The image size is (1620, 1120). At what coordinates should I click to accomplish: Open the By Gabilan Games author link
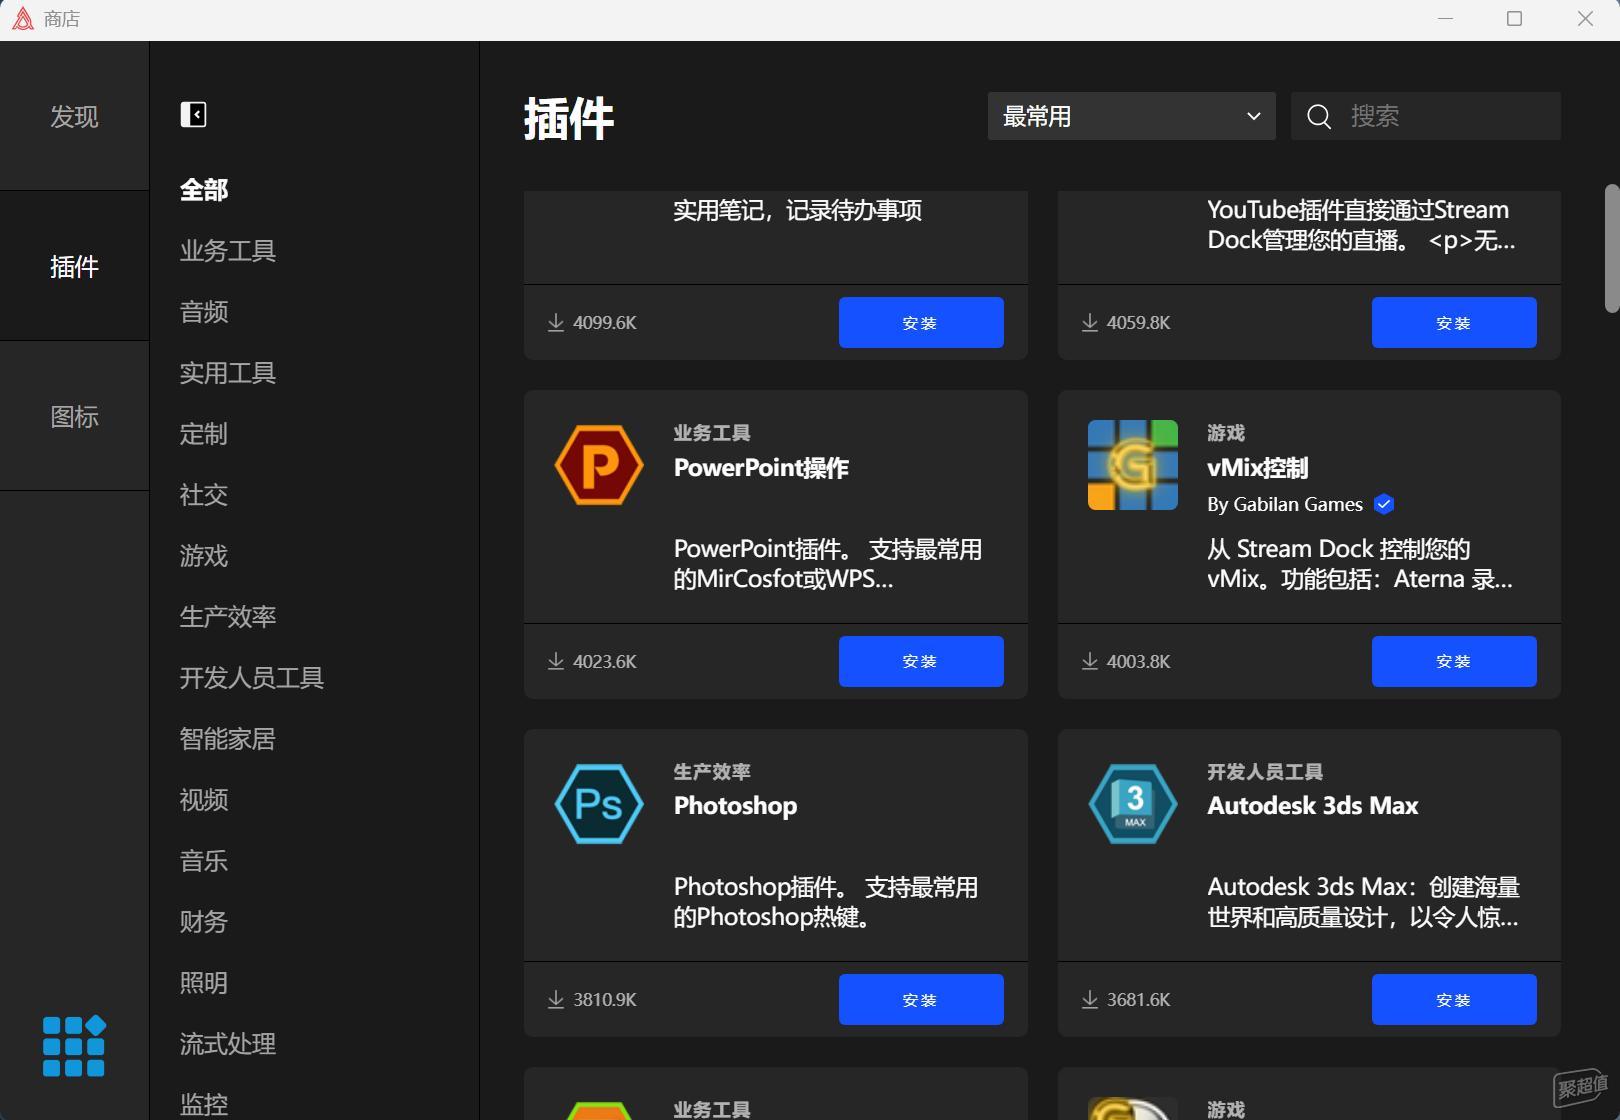pyautogui.click(x=1285, y=504)
